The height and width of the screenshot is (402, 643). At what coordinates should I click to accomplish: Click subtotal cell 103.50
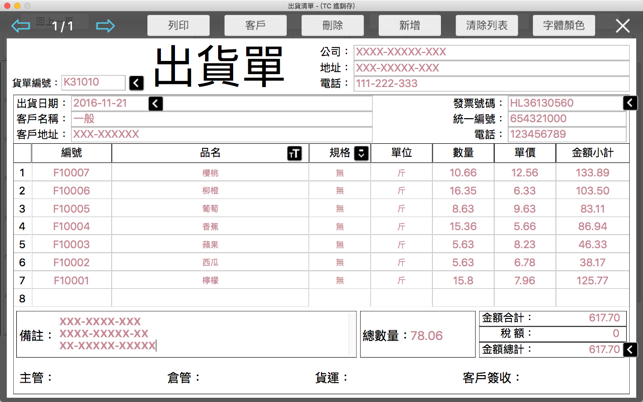pyautogui.click(x=593, y=191)
